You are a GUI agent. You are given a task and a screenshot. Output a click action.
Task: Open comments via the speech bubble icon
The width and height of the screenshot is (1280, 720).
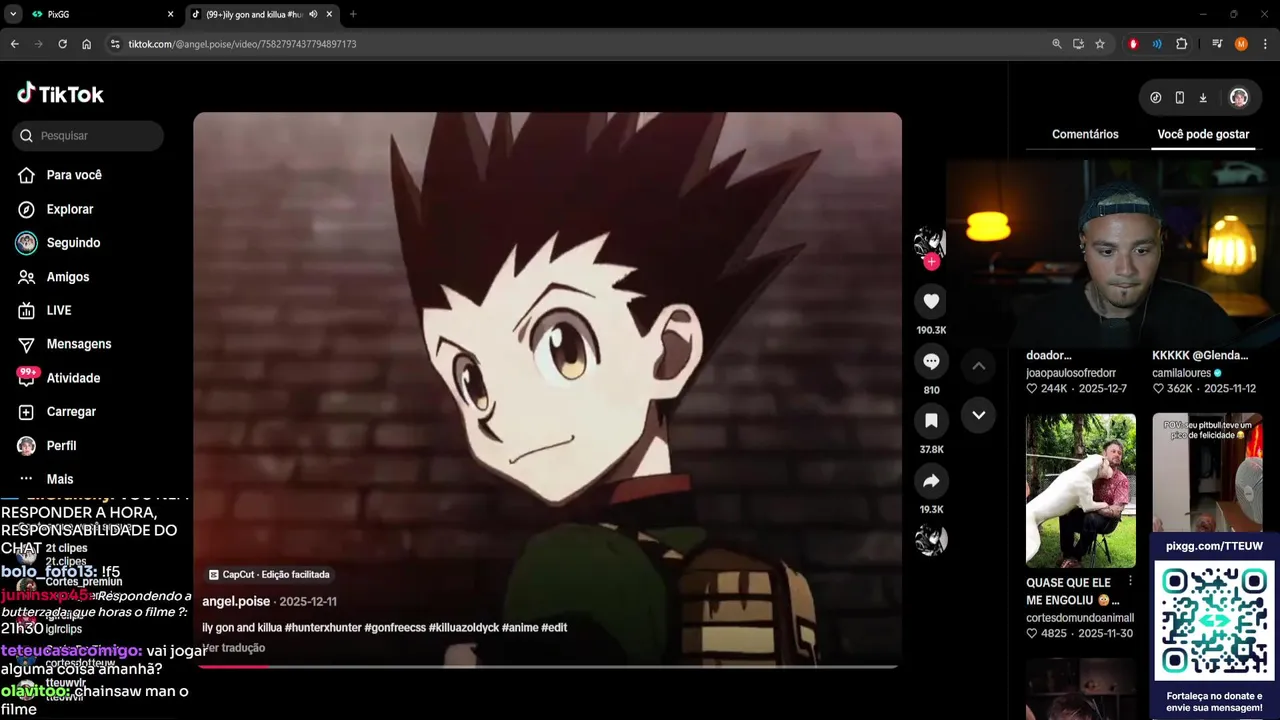pos(931,361)
